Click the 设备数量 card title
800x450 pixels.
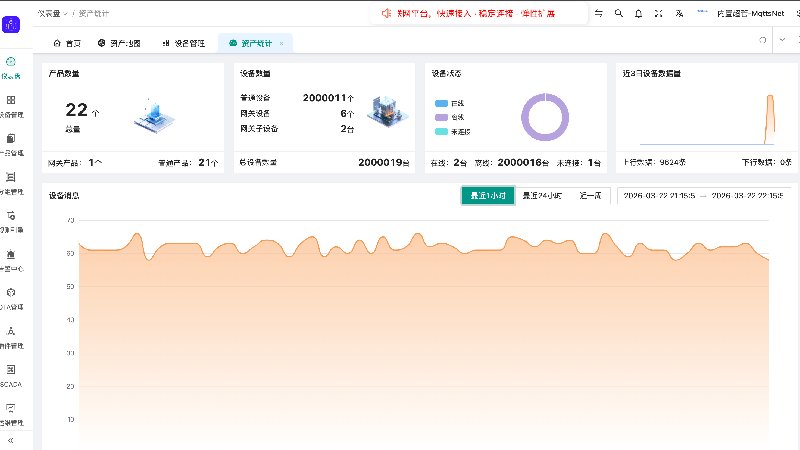255,73
